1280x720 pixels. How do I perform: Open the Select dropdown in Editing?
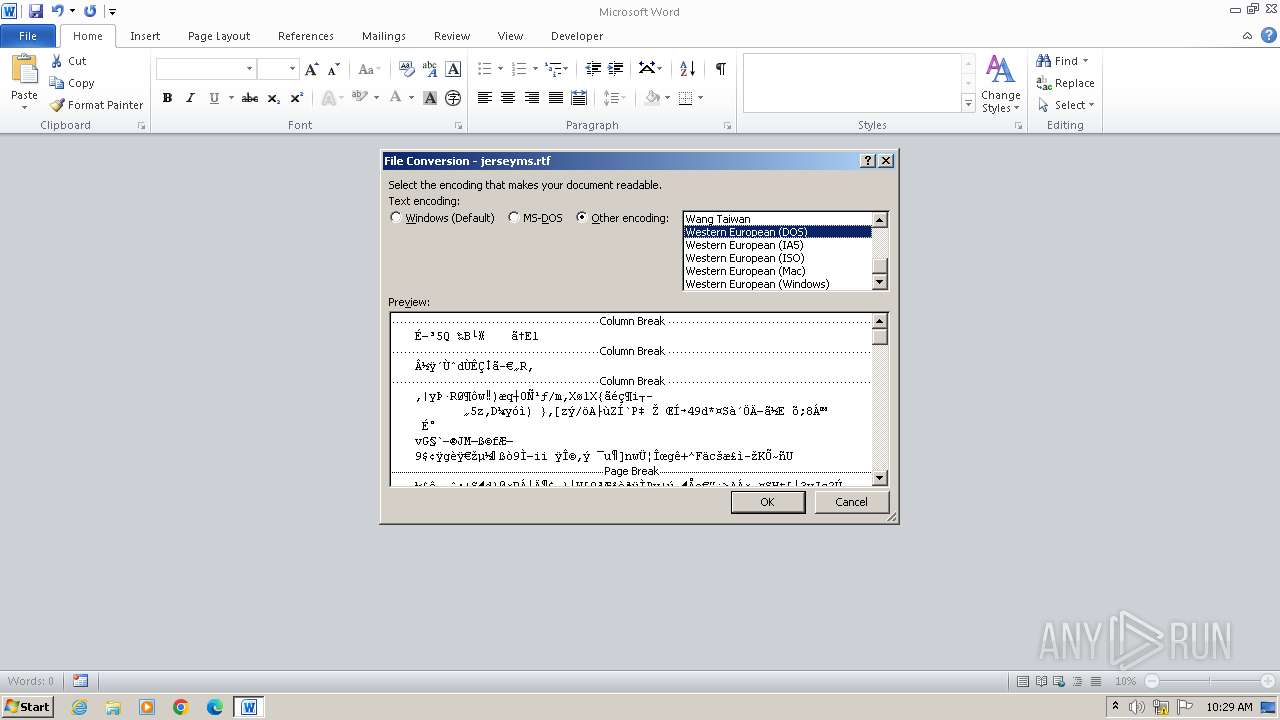(1066, 105)
